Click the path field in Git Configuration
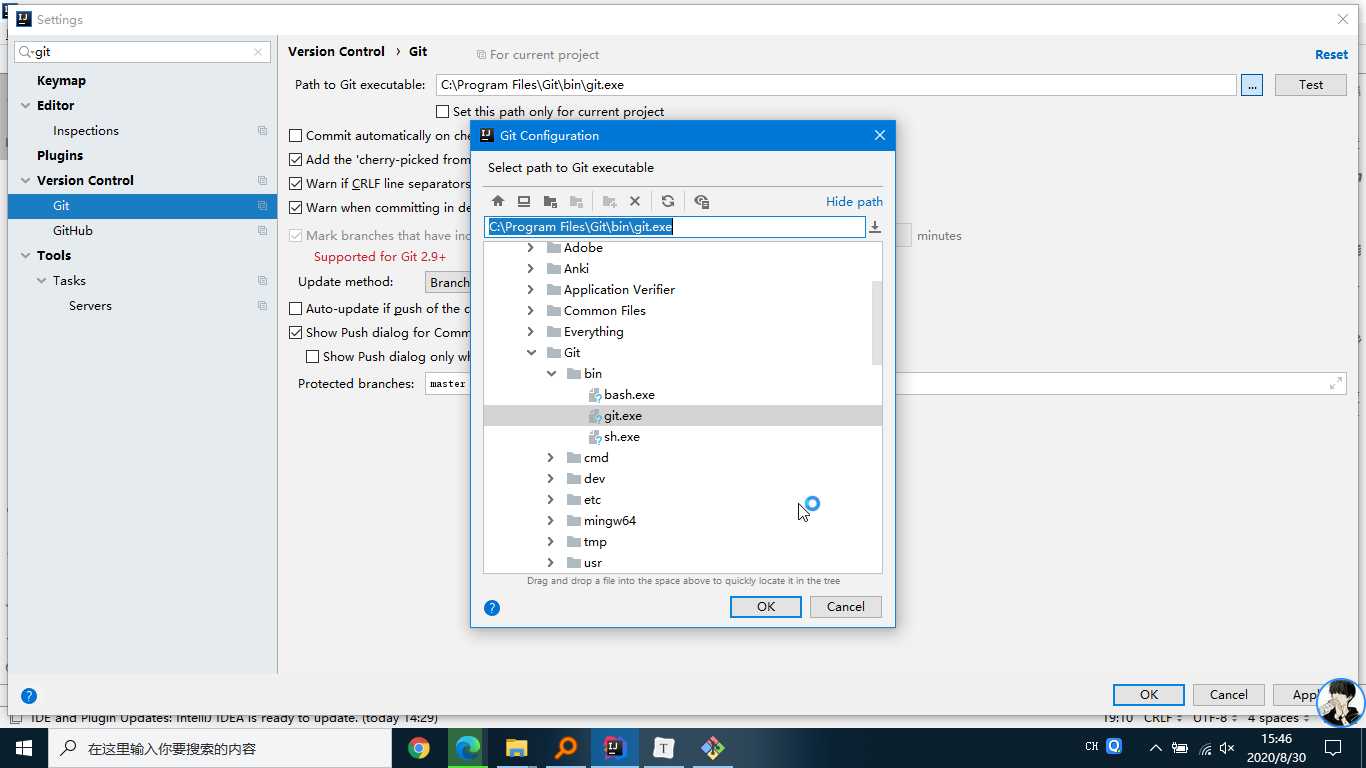 tap(675, 227)
